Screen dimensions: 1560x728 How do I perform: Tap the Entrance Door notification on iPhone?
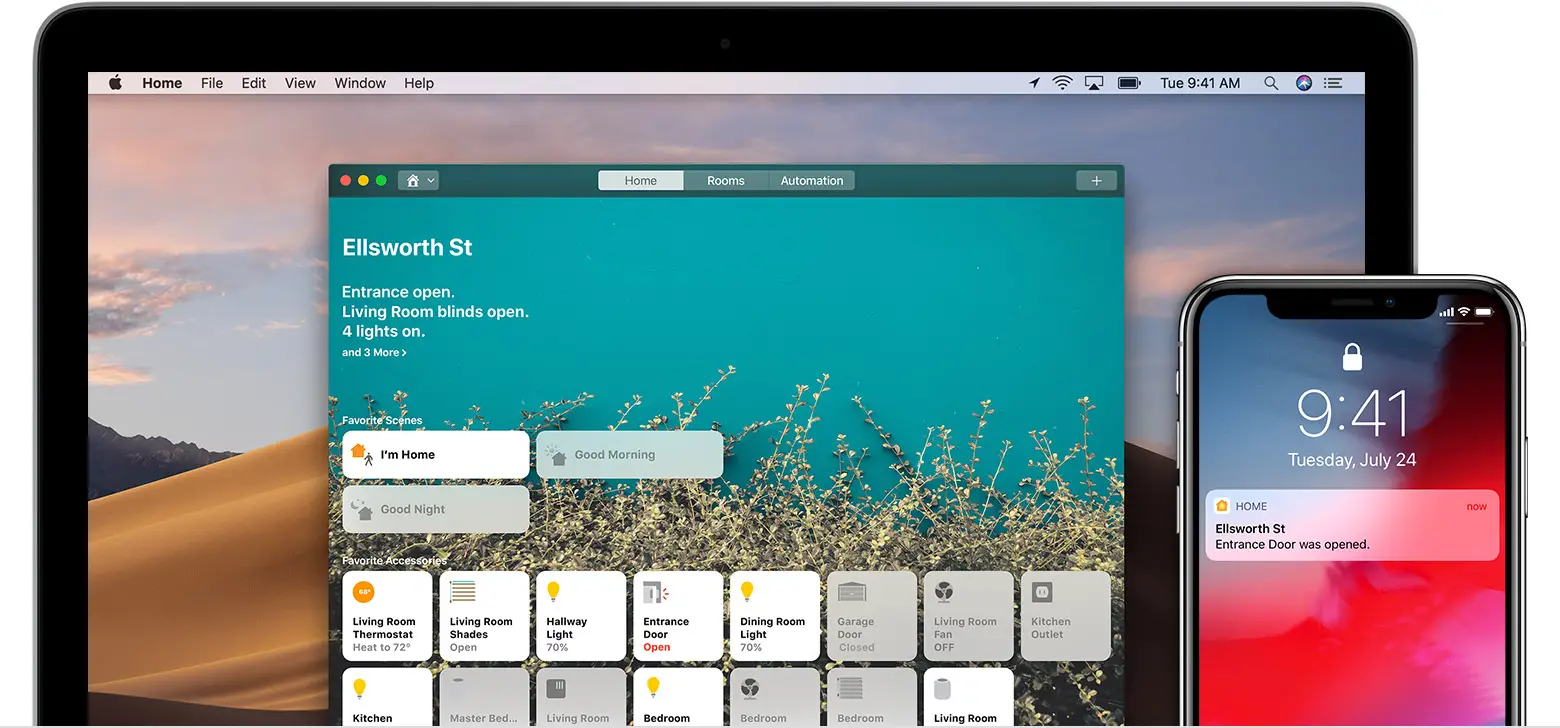(1352, 525)
